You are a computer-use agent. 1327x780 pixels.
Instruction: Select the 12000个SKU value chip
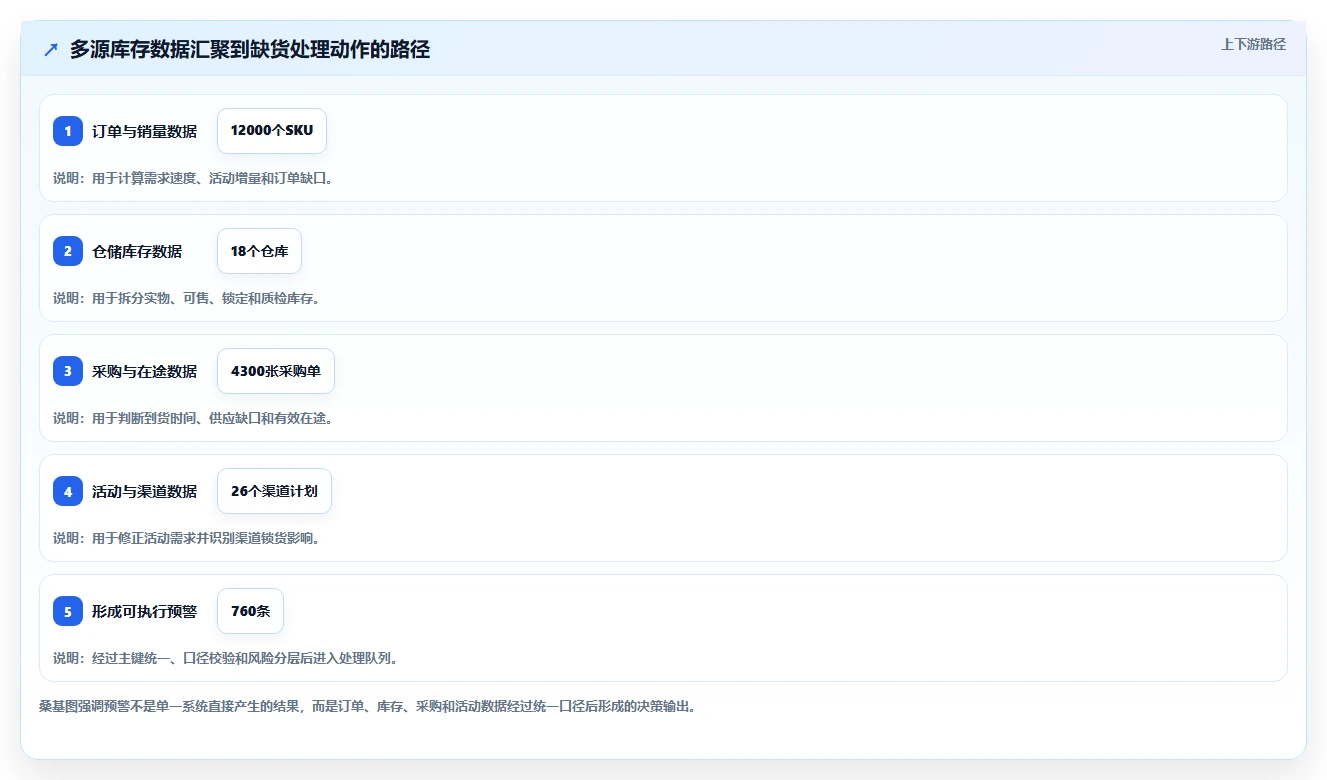point(272,131)
